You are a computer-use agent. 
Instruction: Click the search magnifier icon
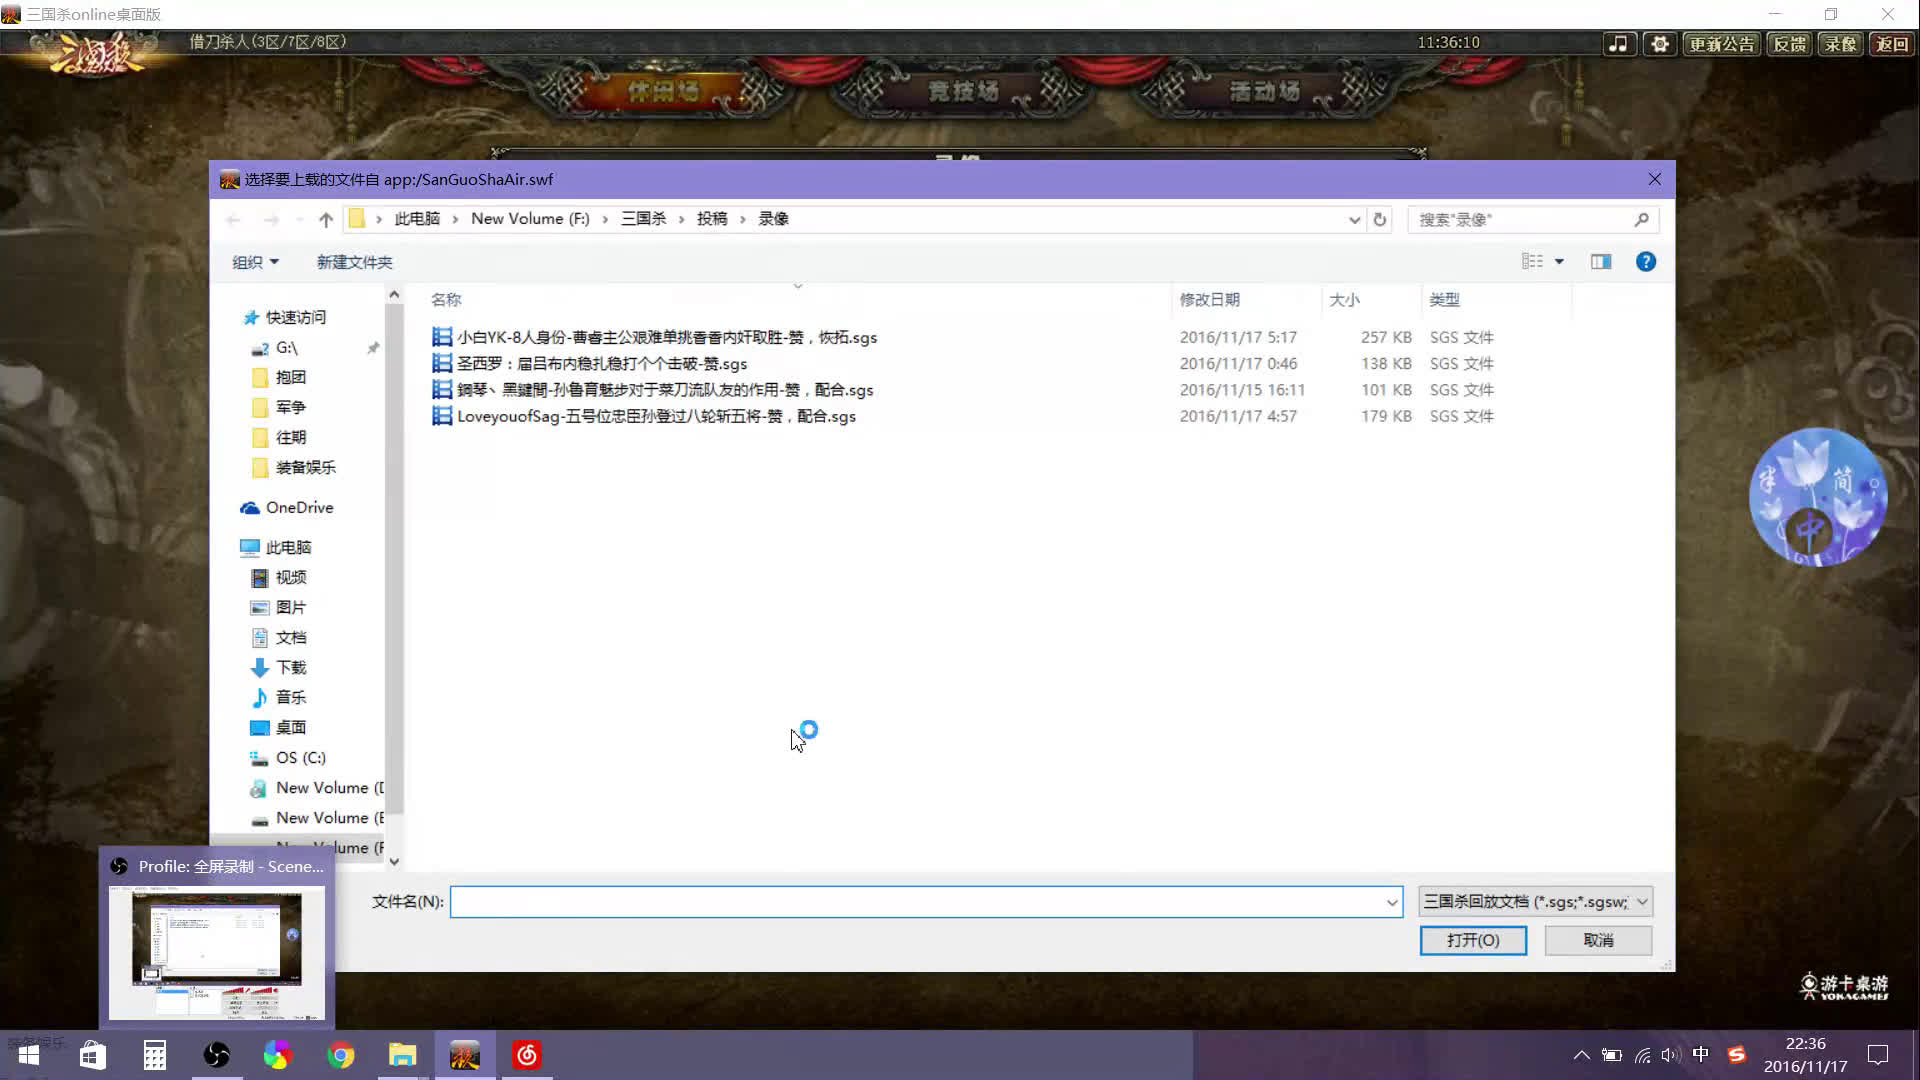tap(1641, 220)
